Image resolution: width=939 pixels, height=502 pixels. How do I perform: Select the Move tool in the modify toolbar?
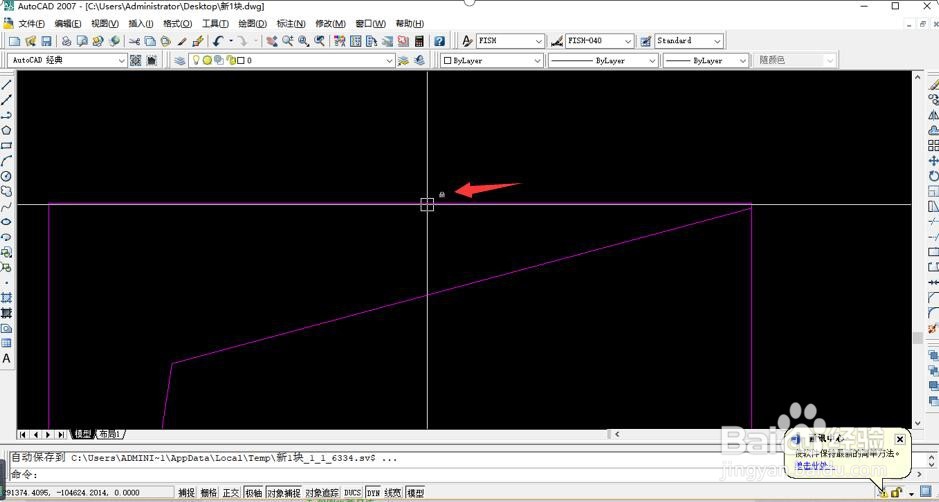933,161
